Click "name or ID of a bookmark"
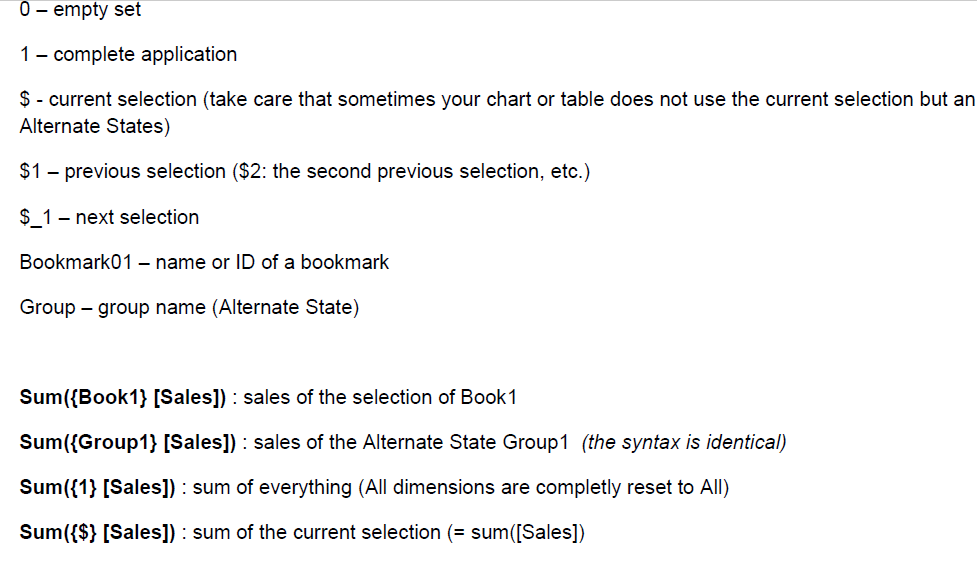 272,262
